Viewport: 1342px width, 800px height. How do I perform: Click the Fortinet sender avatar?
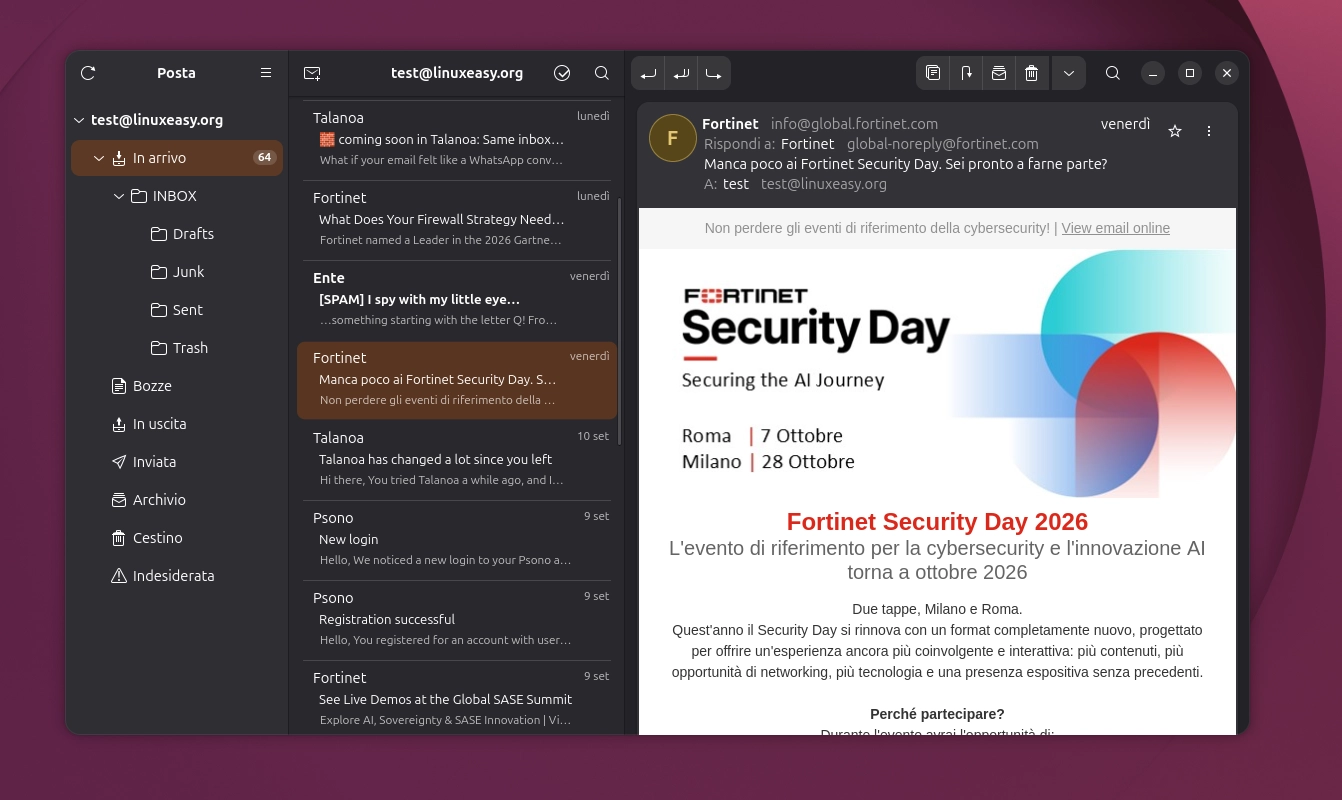pos(673,138)
